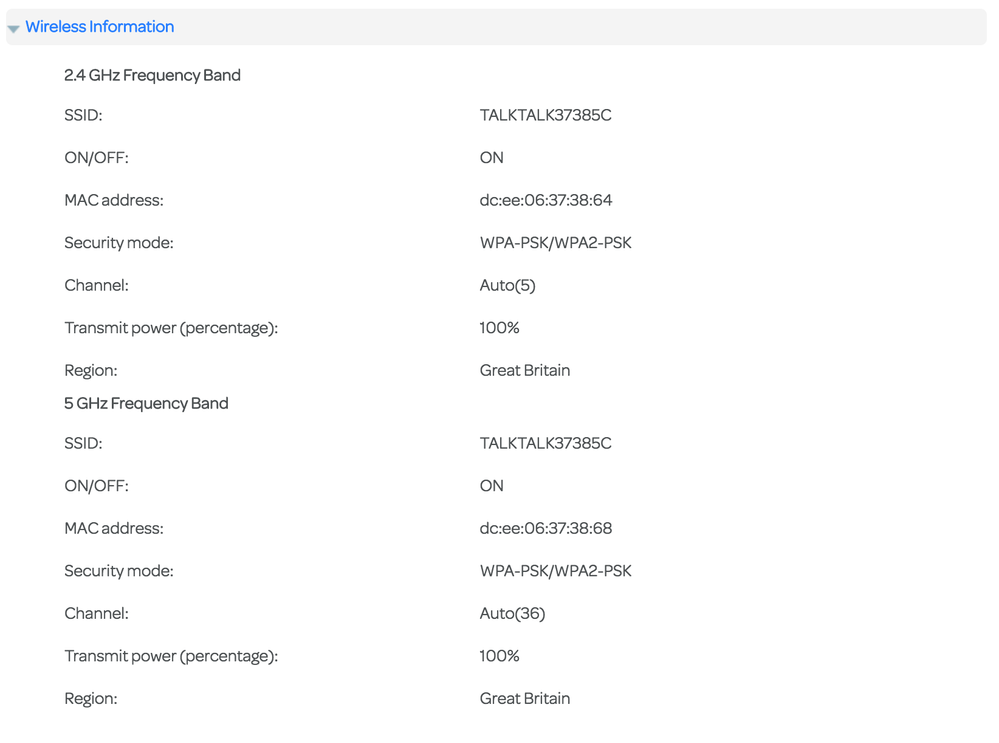The height and width of the screenshot is (743, 999).
Task: Click the 2.4 GHz Frequency Band heading
Action: [152, 75]
